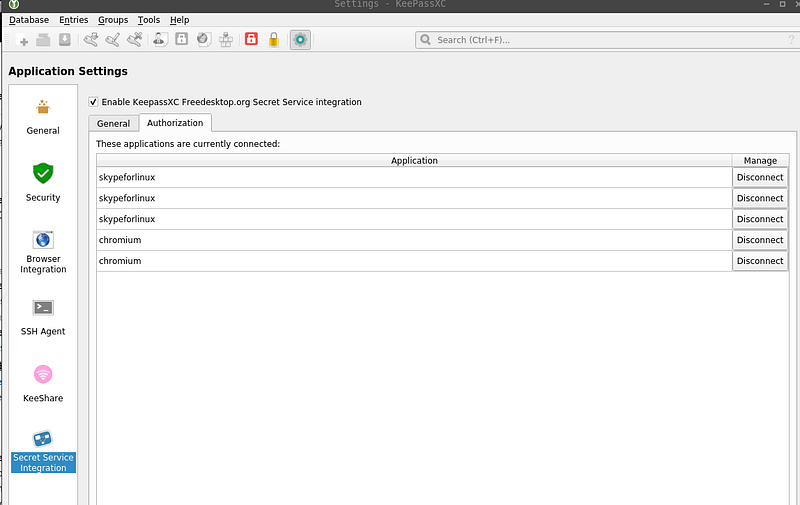Go to Browser Integration settings
The height and width of the screenshot is (505, 800).
(43, 252)
